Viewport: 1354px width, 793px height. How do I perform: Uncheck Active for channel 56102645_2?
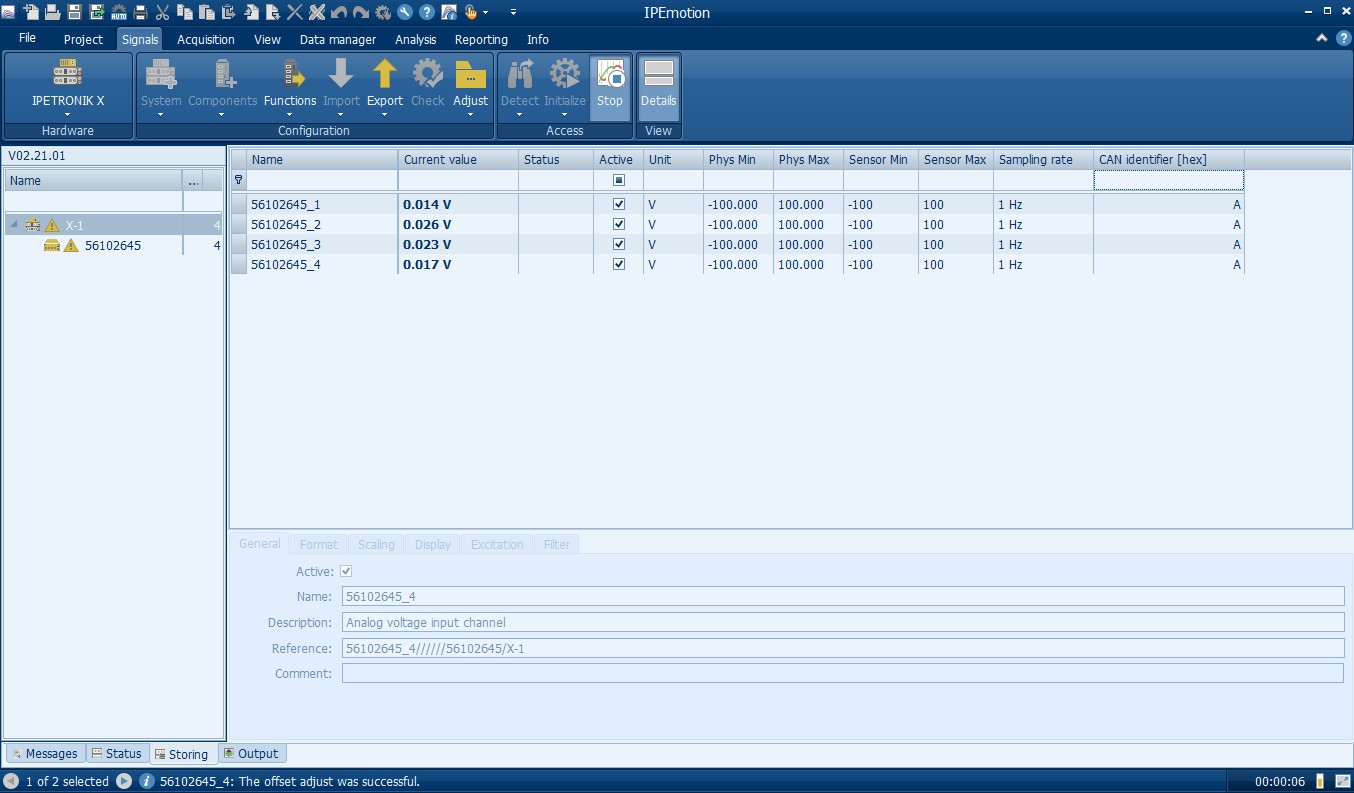[619, 224]
